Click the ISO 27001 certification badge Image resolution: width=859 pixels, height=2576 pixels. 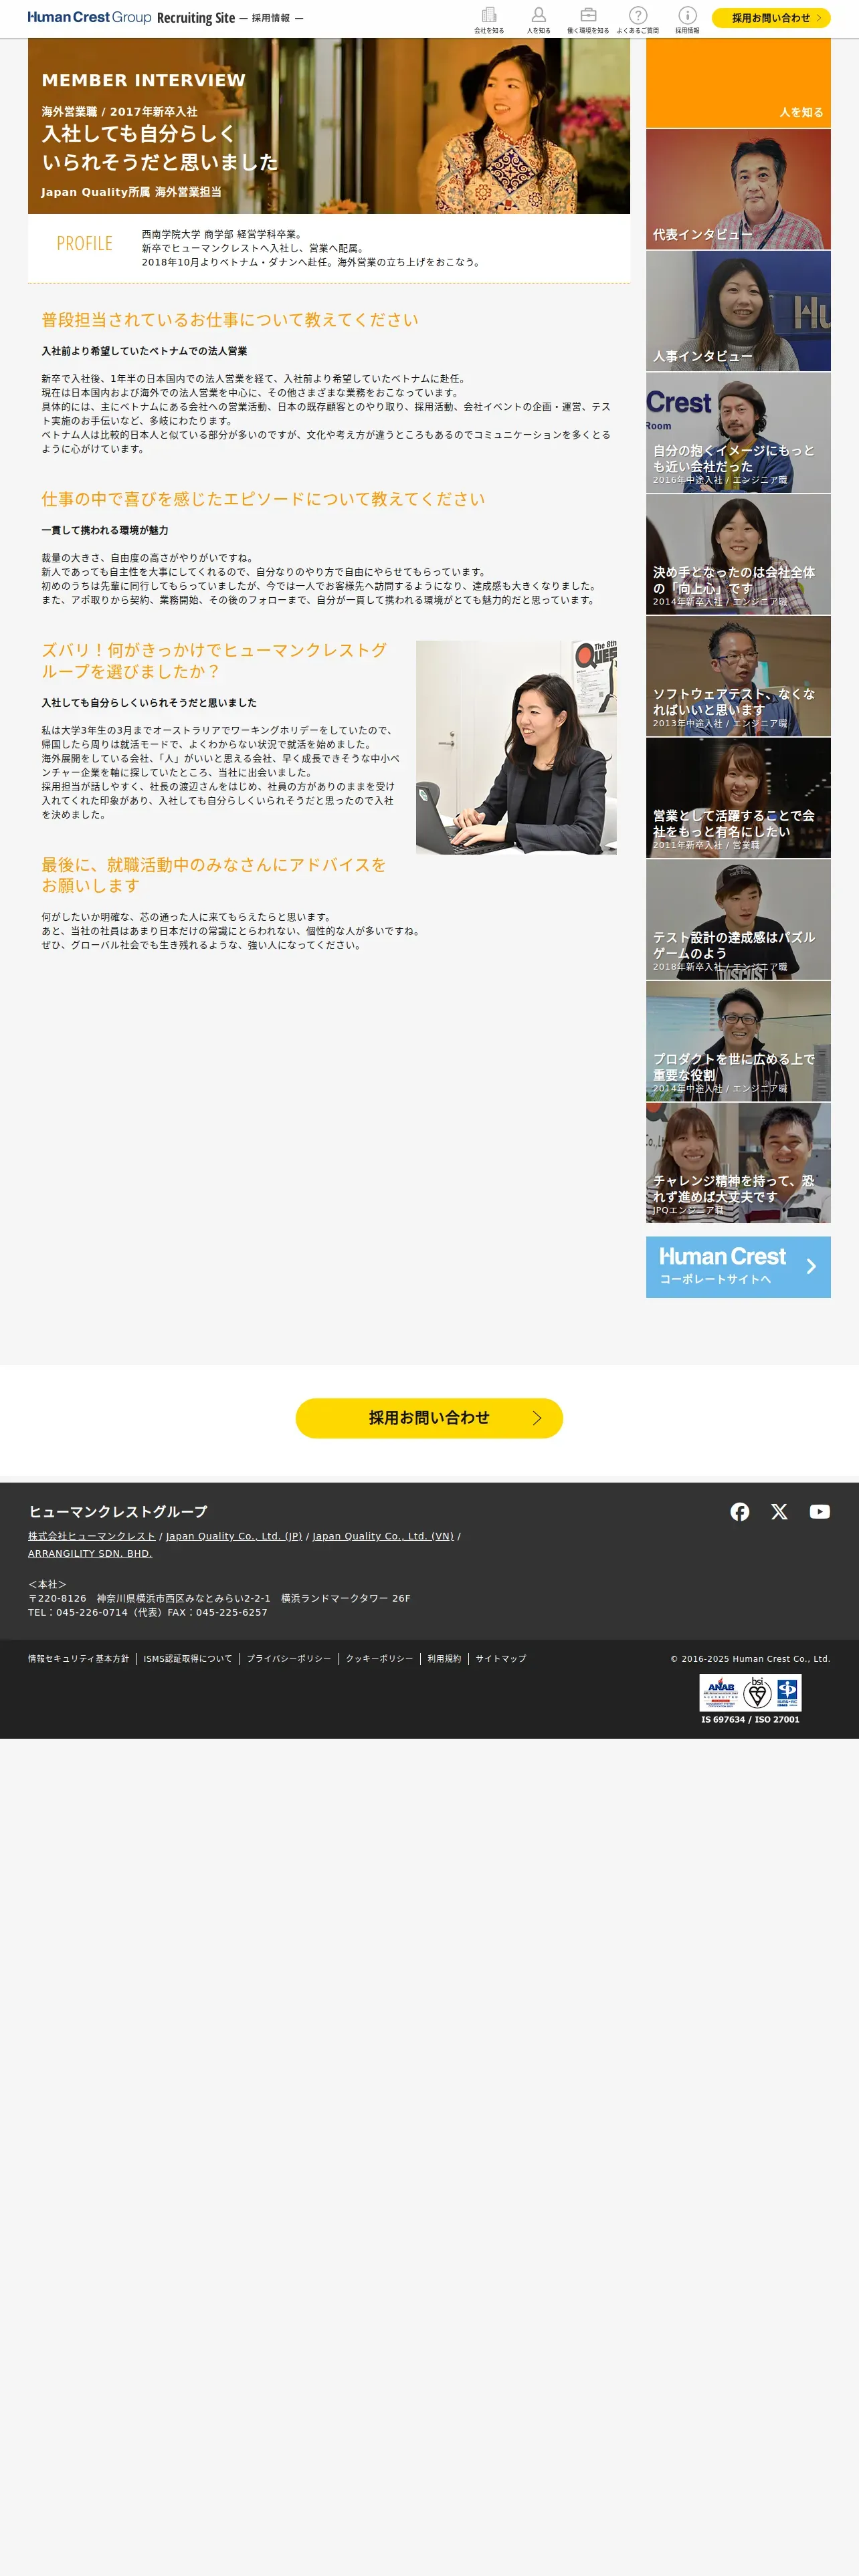coord(750,1699)
